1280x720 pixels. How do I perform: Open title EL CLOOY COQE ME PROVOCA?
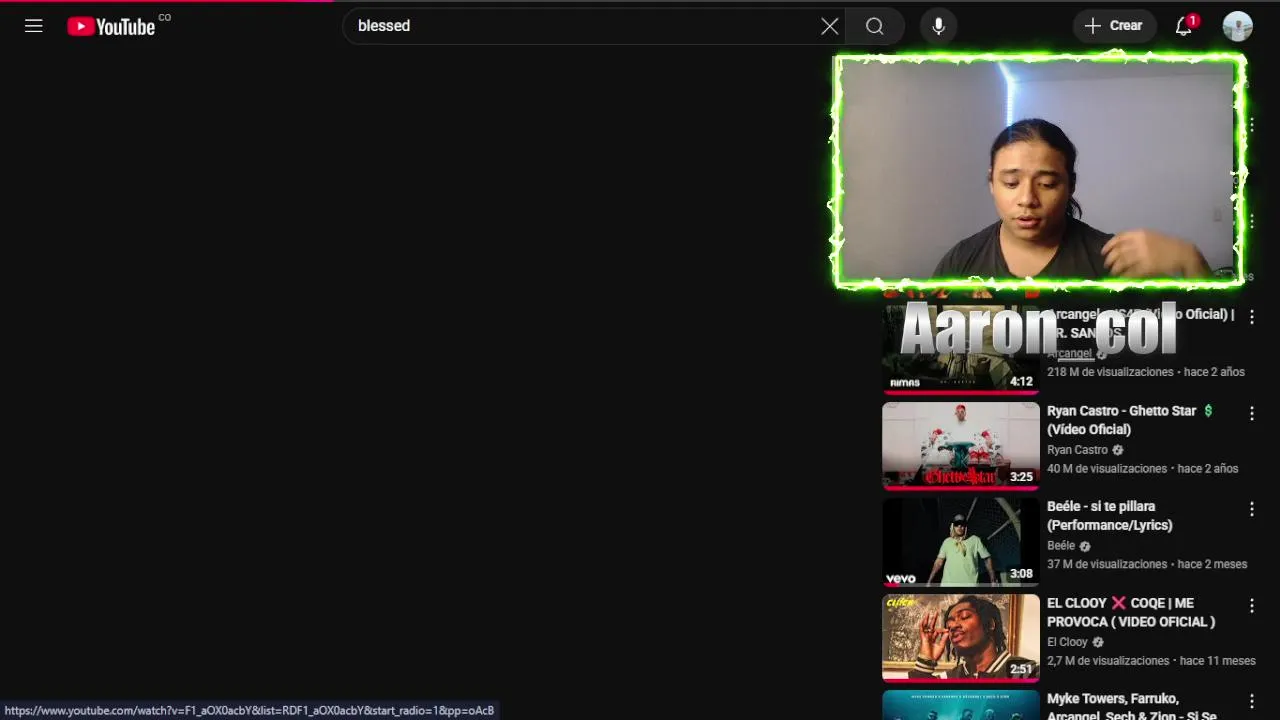pos(1130,612)
